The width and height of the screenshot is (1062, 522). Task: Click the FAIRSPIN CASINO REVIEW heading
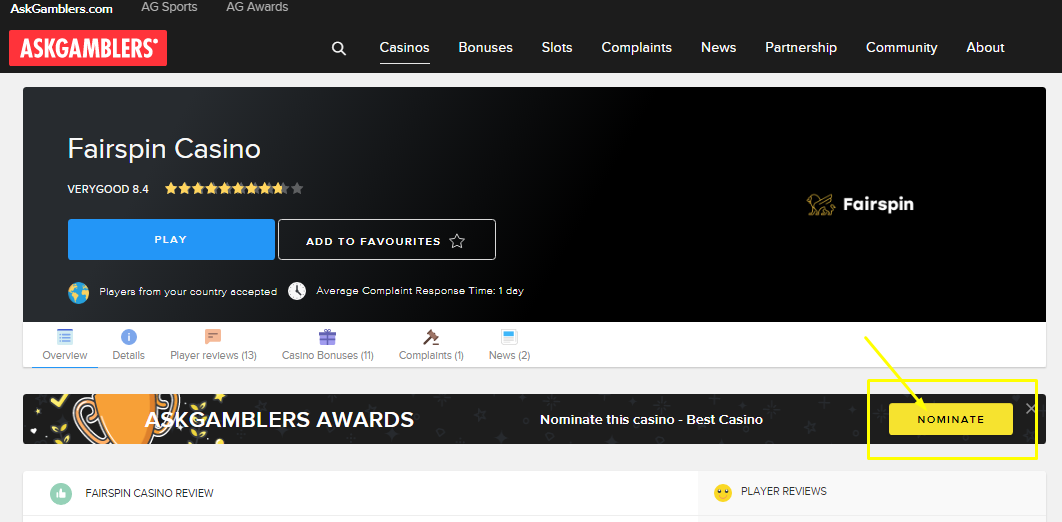(150, 494)
